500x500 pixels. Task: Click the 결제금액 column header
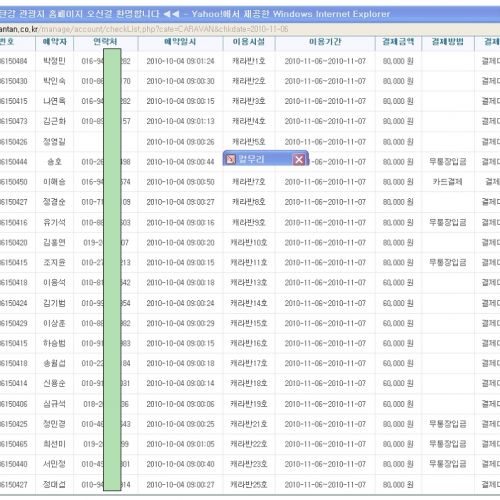pyautogui.click(x=398, y=42)
